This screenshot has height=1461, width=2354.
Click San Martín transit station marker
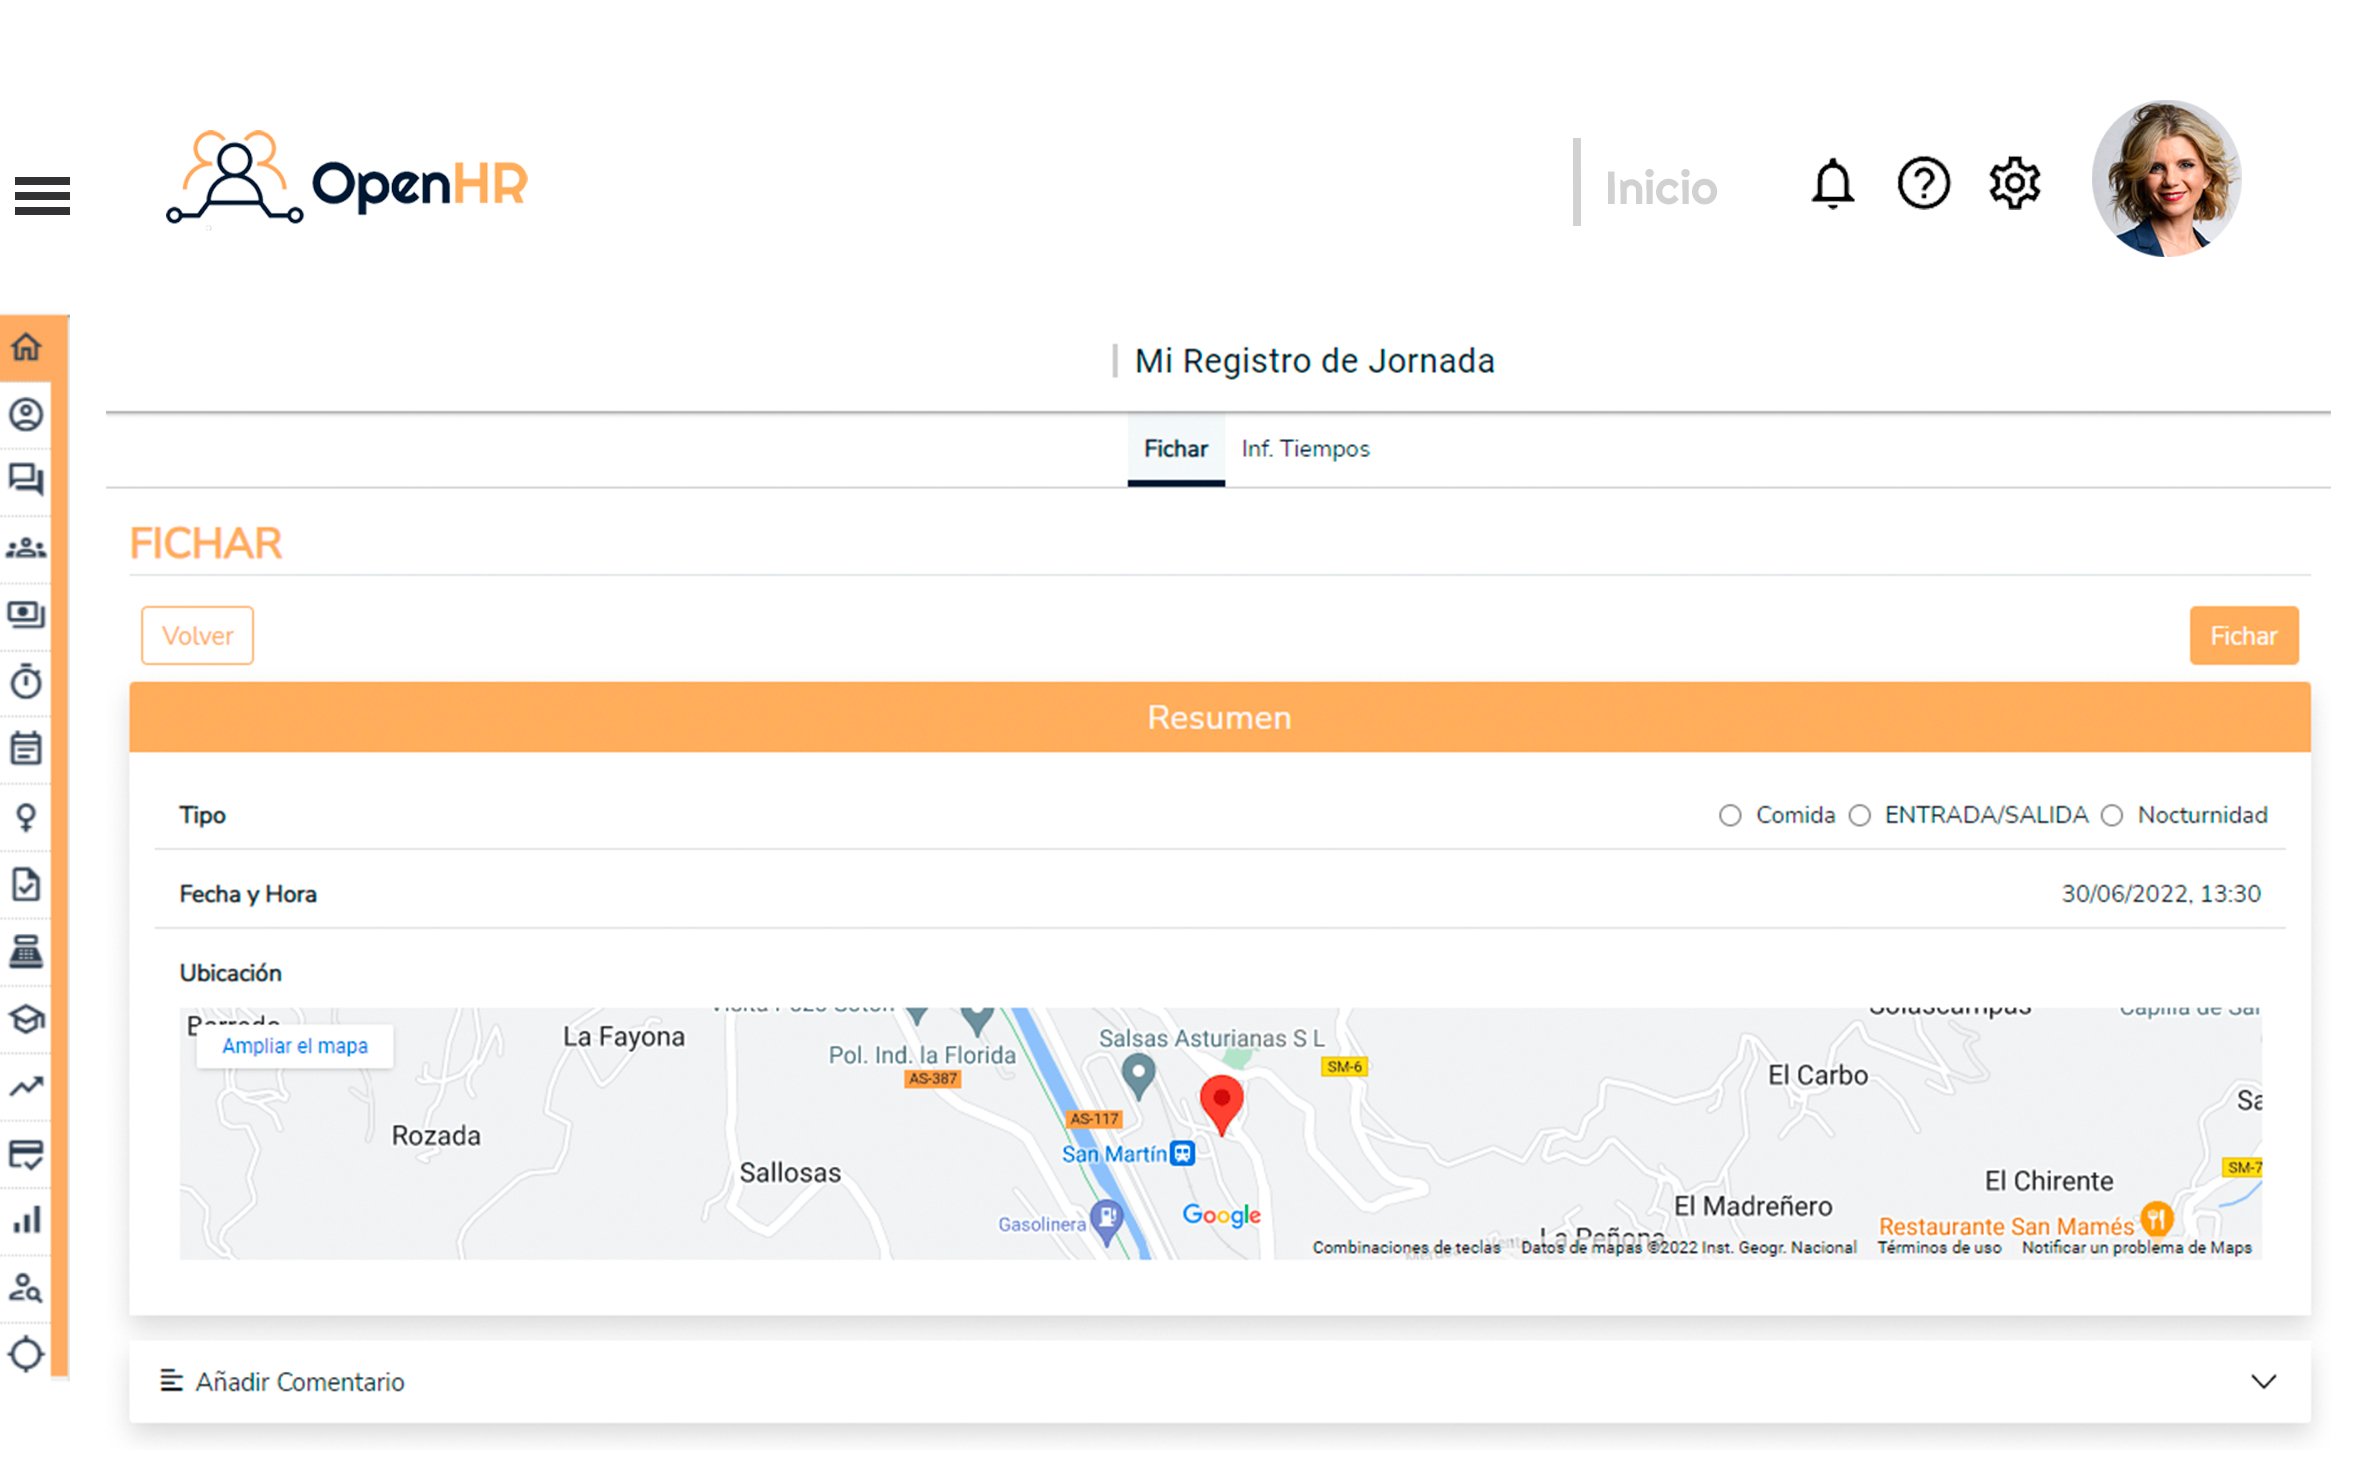pyautogui.click(x=1182, y=1154)
